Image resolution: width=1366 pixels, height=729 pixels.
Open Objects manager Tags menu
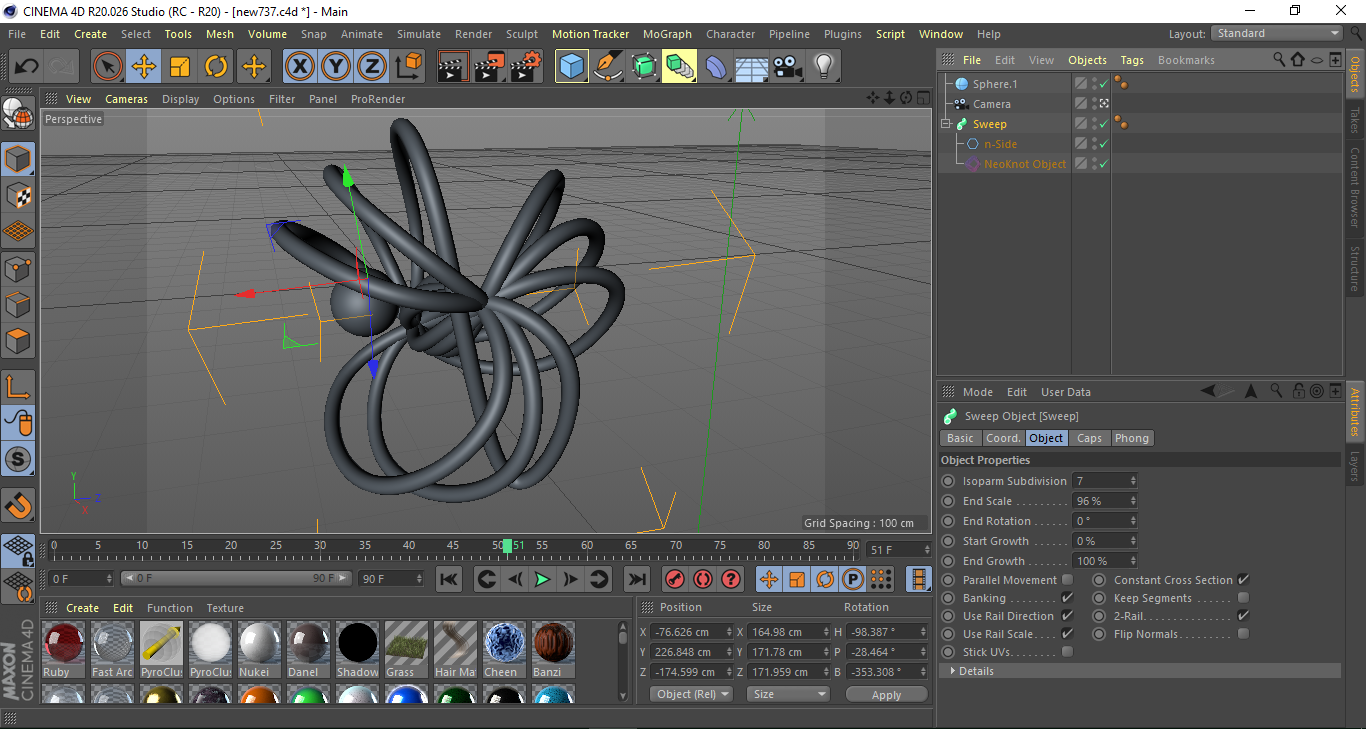point(1132,60)
